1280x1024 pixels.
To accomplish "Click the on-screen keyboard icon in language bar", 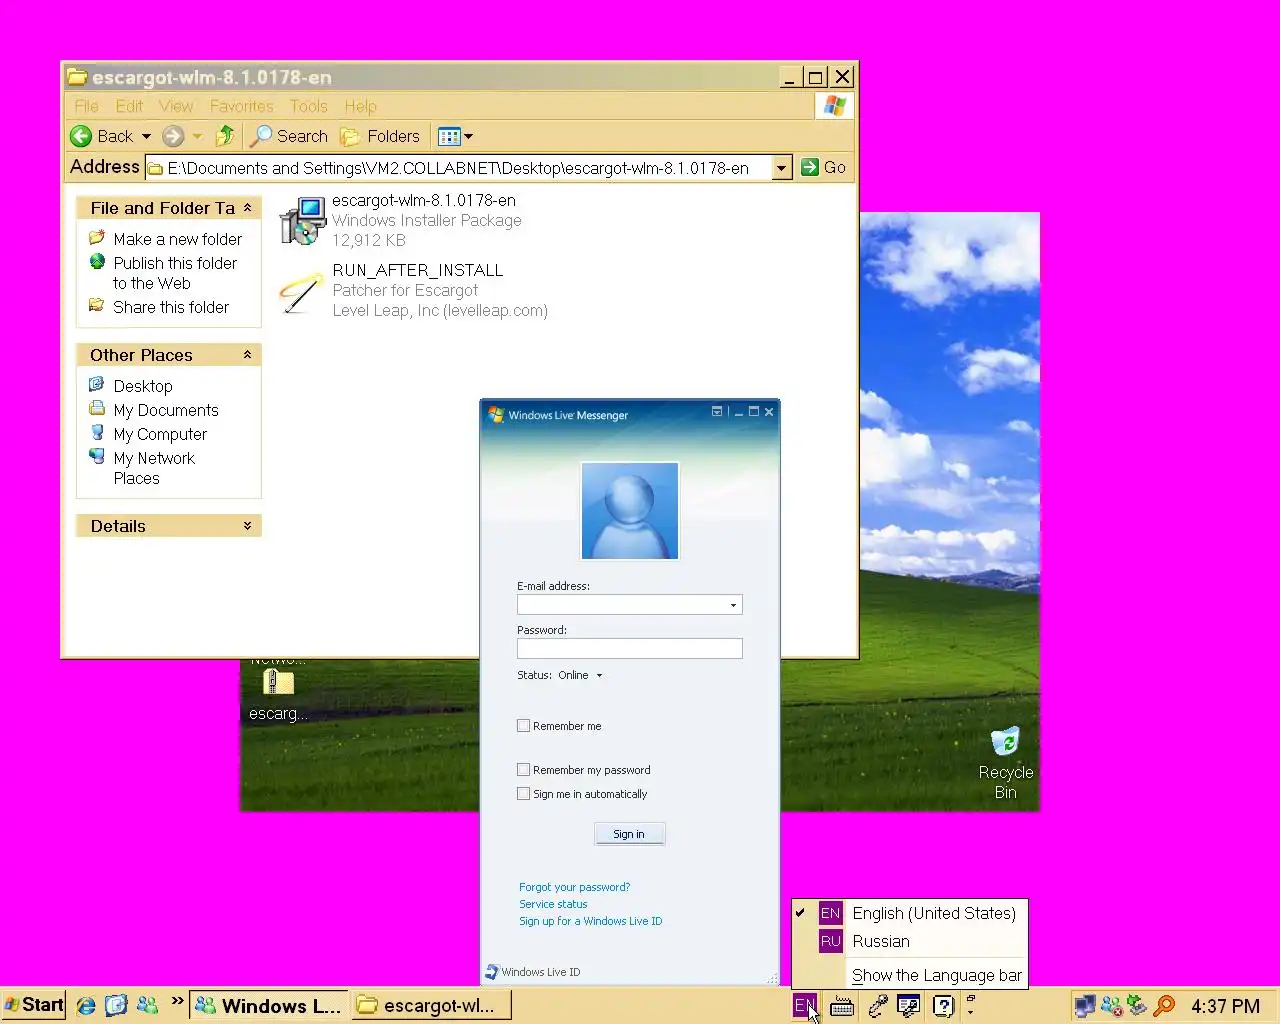I will click(842, 1007).
